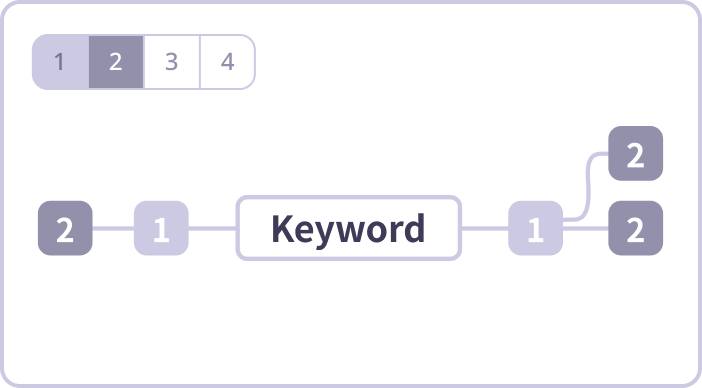Click connector between Keyword and right 1 node
Viewport: 702px width, 388px height.
coord(485,228)
